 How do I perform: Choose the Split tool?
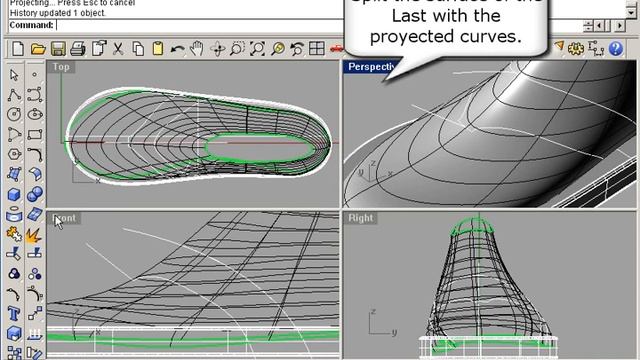pos(35,254)
